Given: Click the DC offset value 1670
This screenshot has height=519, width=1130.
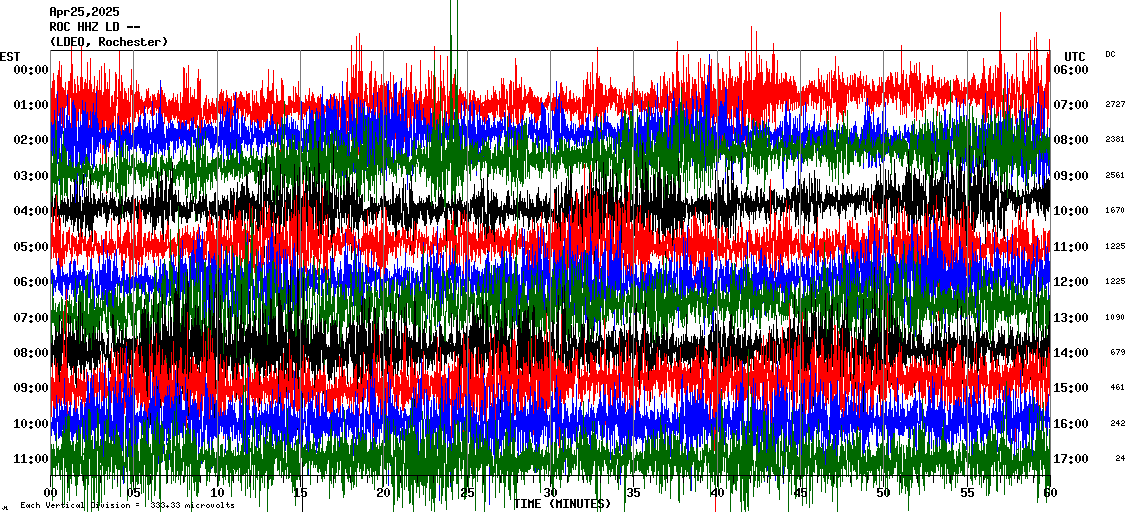Looking at the screenshot, I should tap(1115, 211).
